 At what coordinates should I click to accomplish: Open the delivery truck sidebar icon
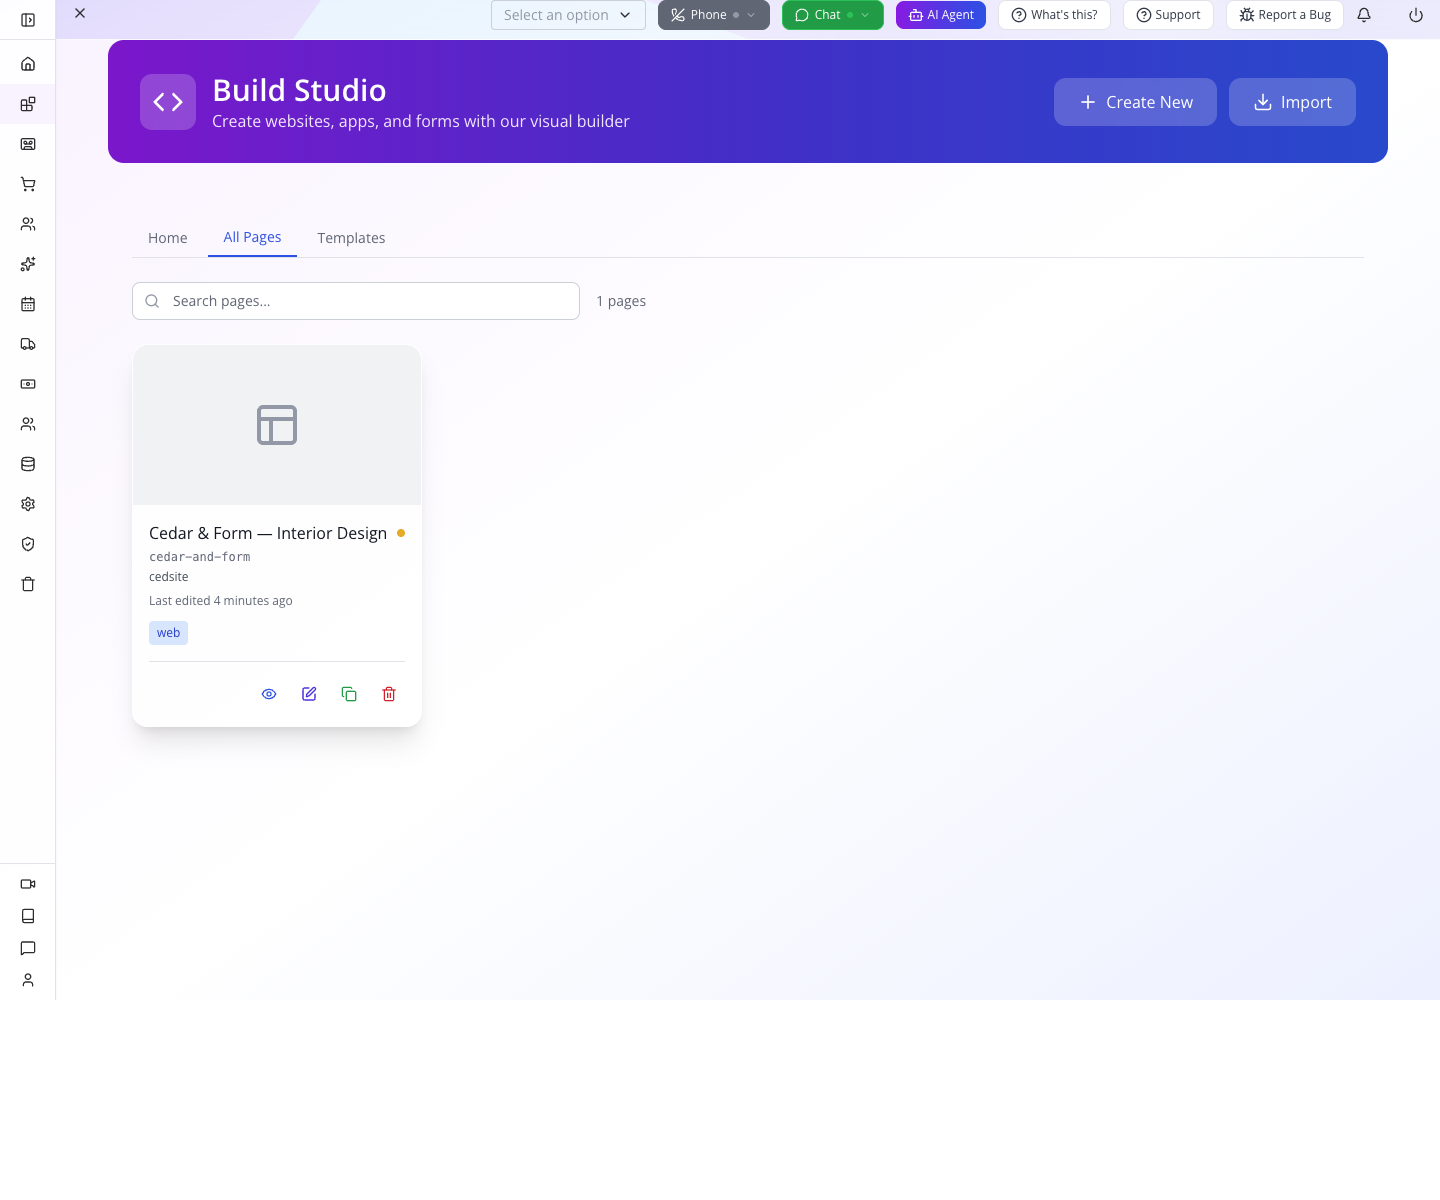tap(28, 344)
